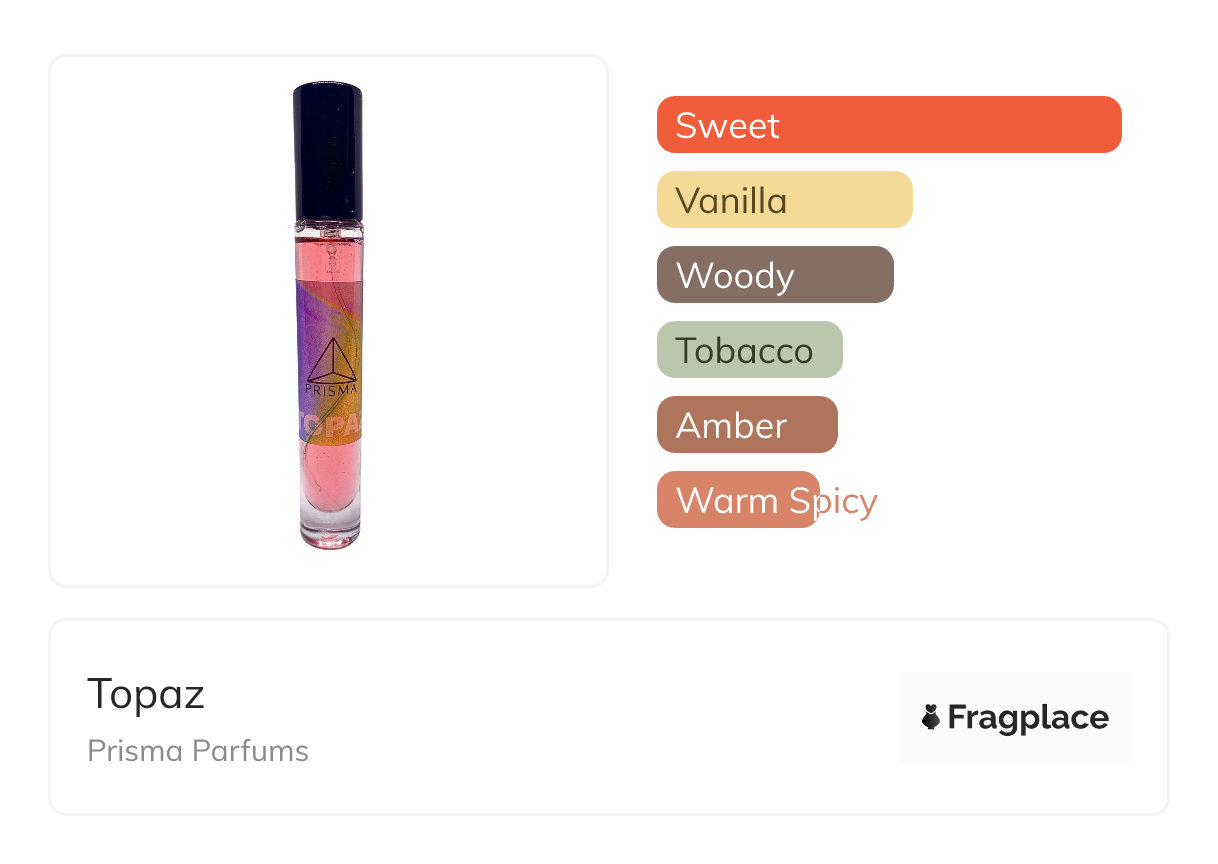
Task: Select the Amber accord bar
Action: point(746,425)
